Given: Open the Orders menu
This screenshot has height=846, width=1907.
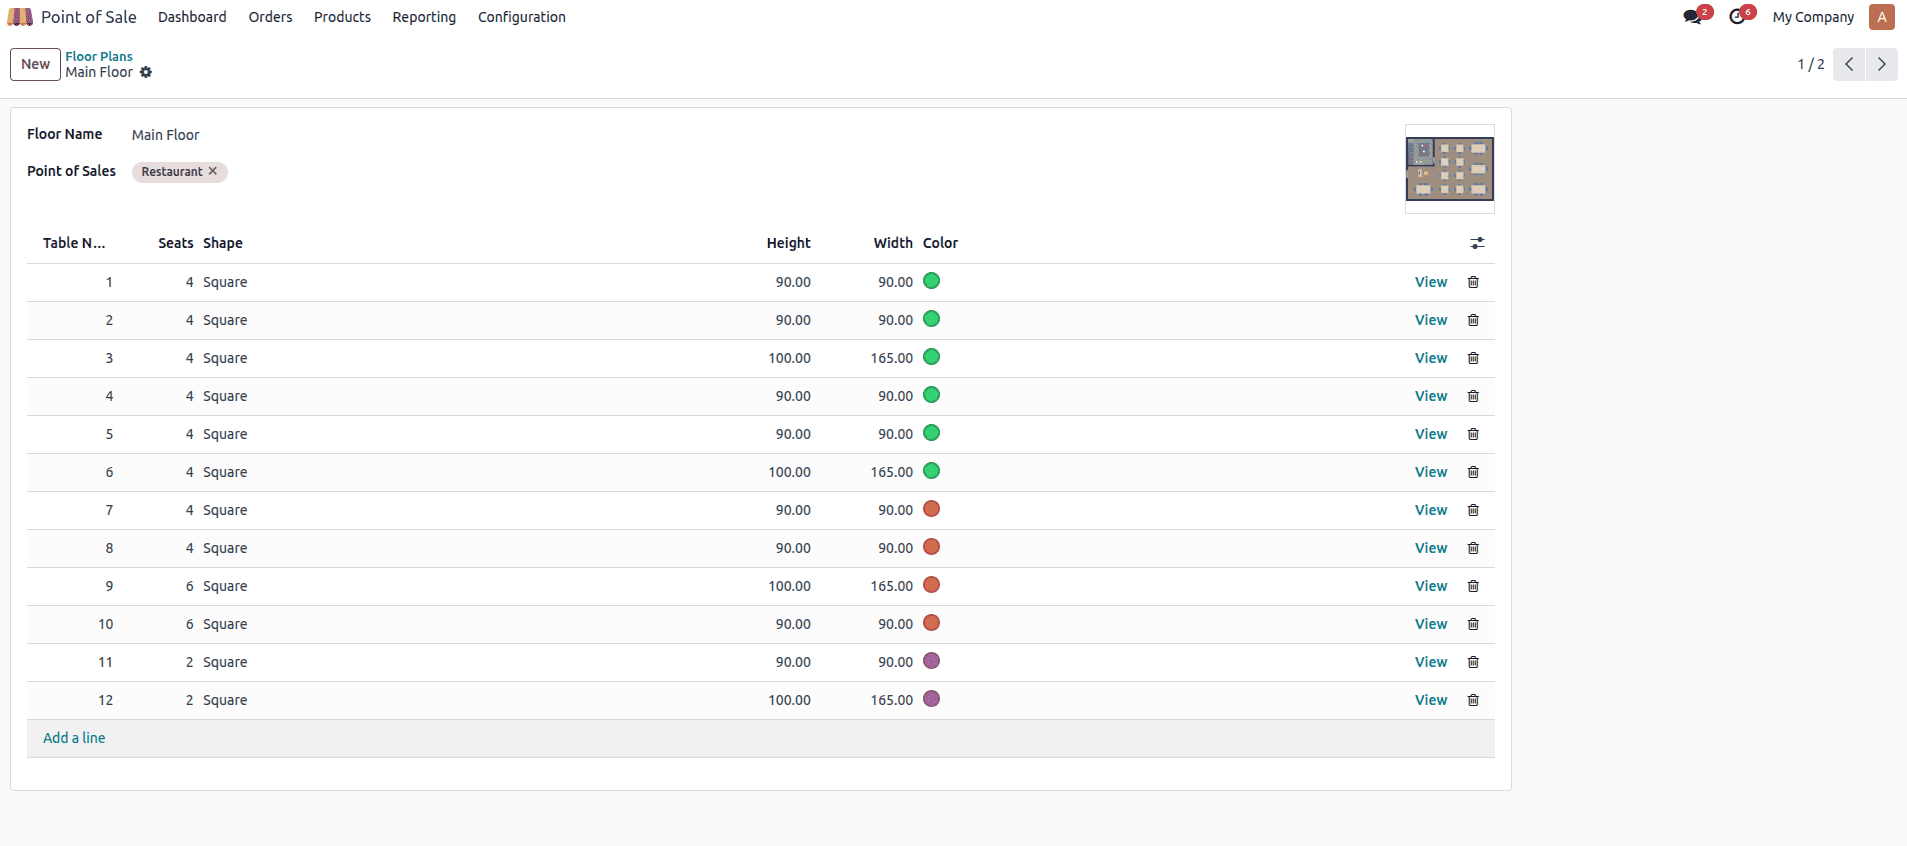Looking at the screenshot, I should tap(270, 17).
